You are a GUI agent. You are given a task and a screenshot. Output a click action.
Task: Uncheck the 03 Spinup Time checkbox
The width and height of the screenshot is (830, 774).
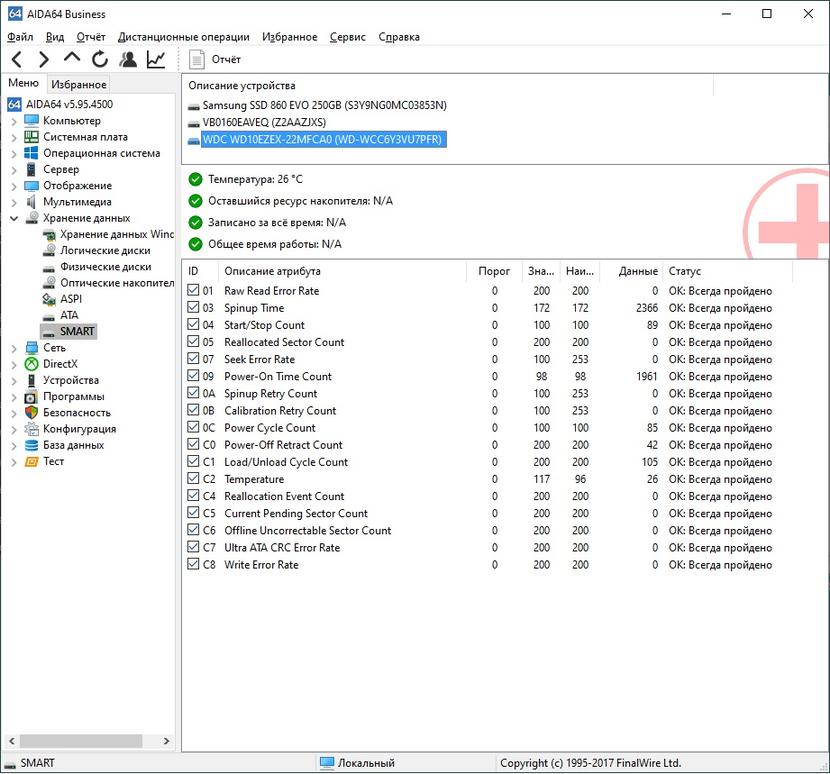tap(193, 307)
